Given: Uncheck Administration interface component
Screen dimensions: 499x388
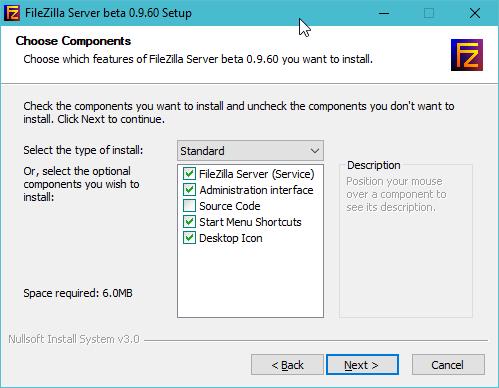Looking at the screenshot, I should click(x=189, y=190).
